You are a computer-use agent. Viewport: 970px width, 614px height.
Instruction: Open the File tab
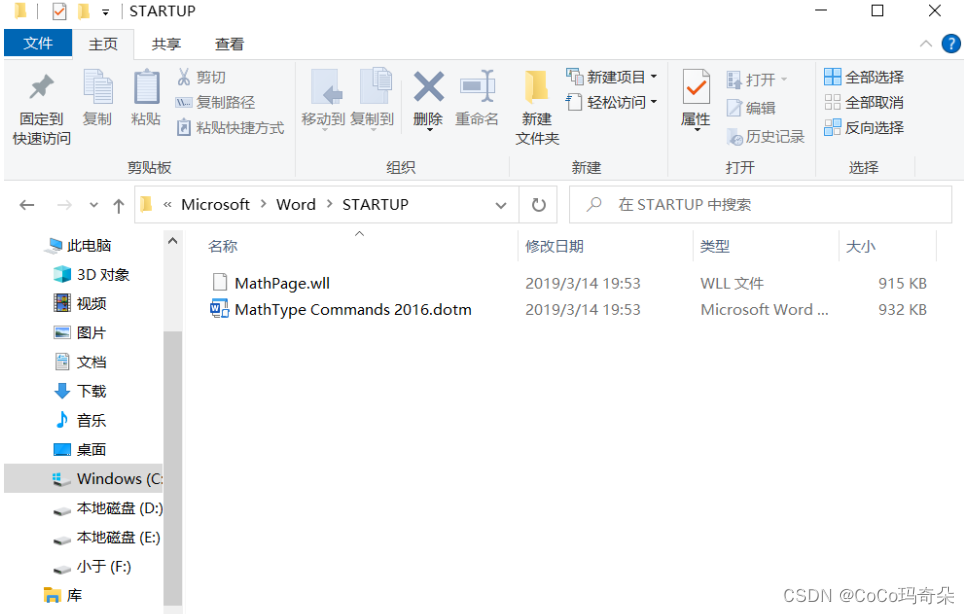[38, 44]
